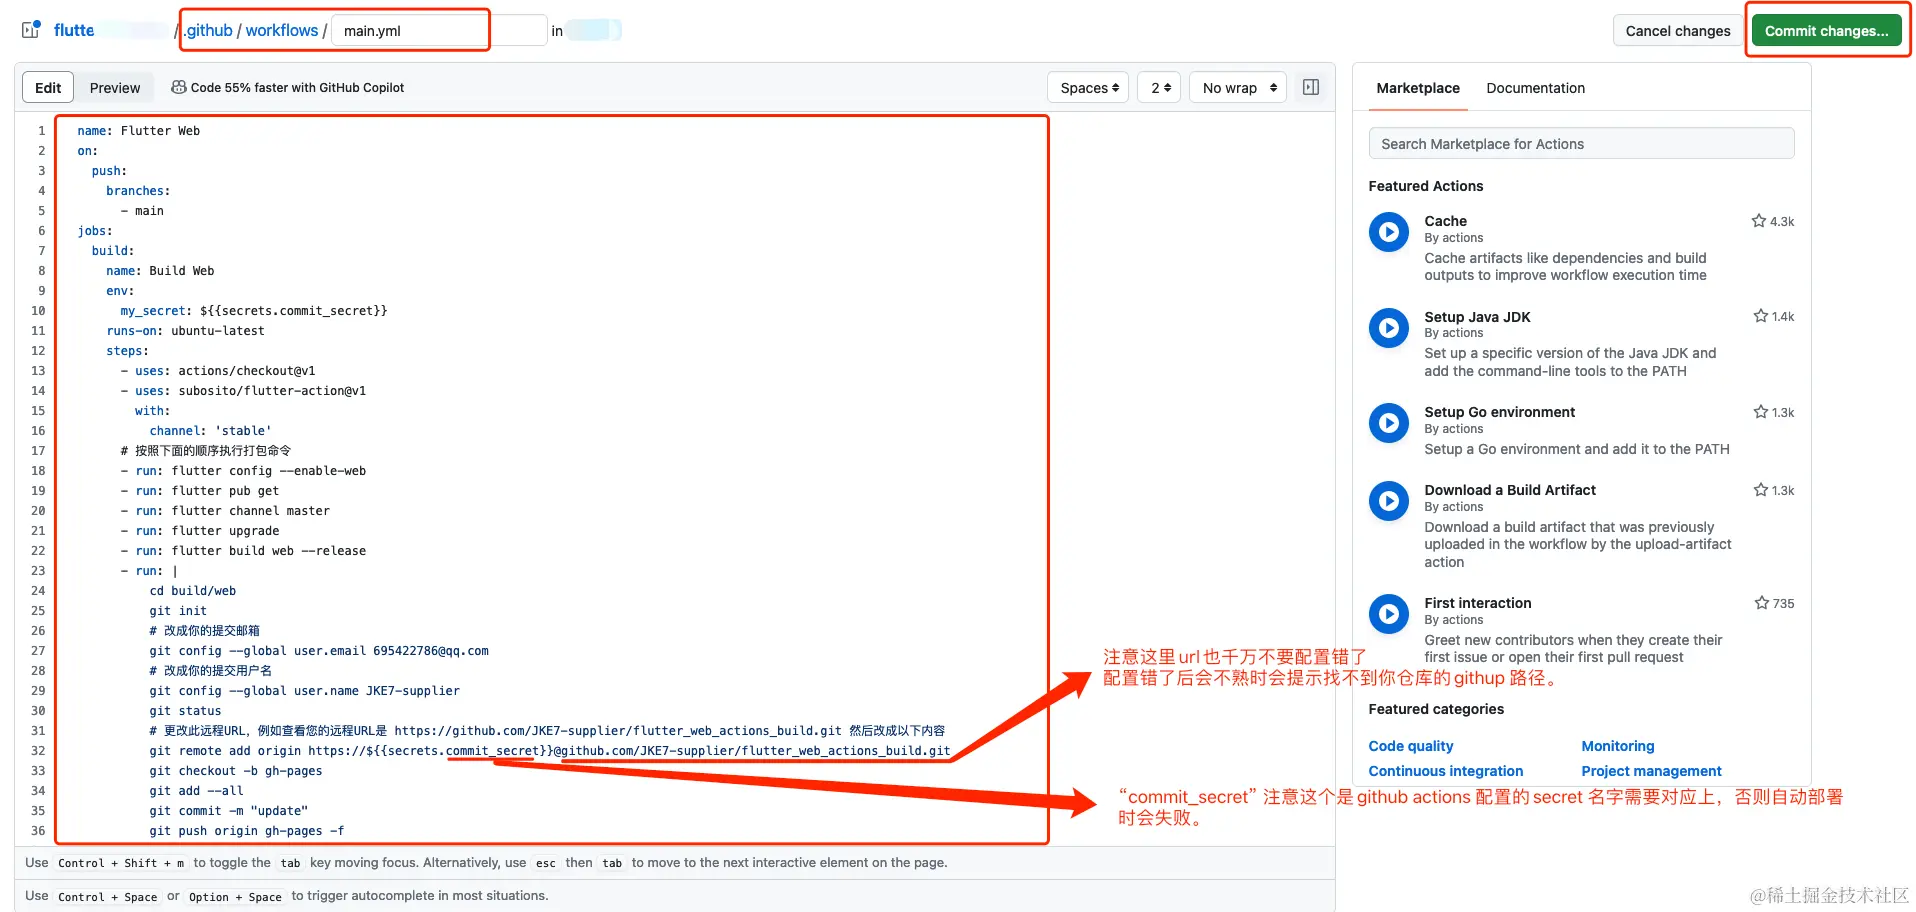Screen dimensions: 1916x912
Task: Open the Setup Go environment action title
Action: (x=1499, y=412)
